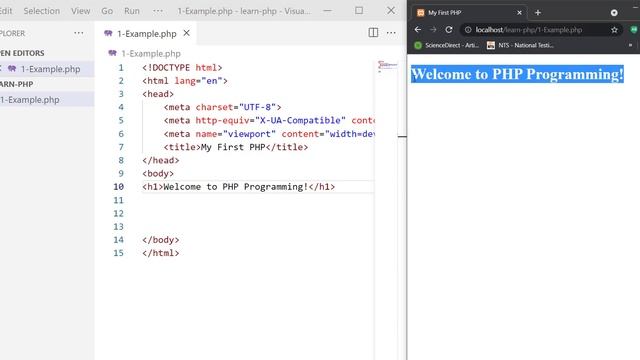Show more bookmarks chevron
This screenshot has height=360, width=640.
click(x=630, y=45)
